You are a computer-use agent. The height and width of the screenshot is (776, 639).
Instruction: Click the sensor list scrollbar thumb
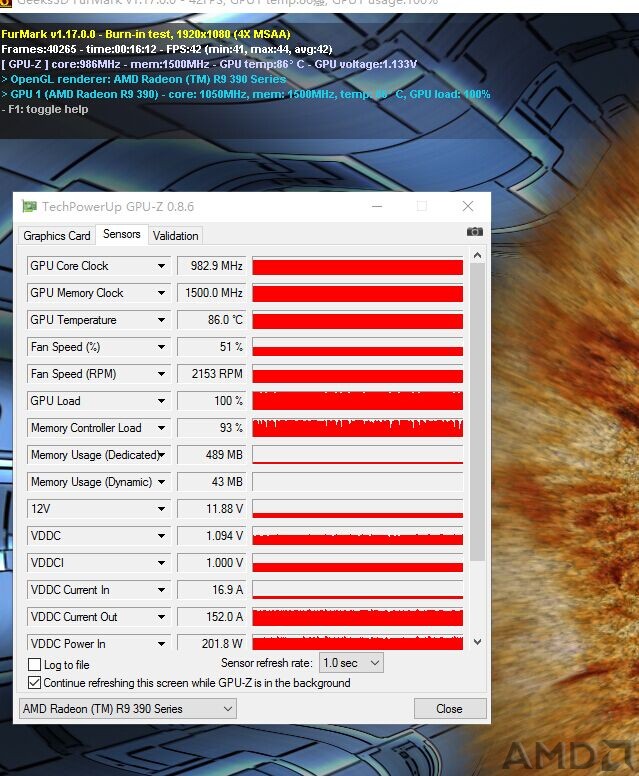click(x=477, y=412)
